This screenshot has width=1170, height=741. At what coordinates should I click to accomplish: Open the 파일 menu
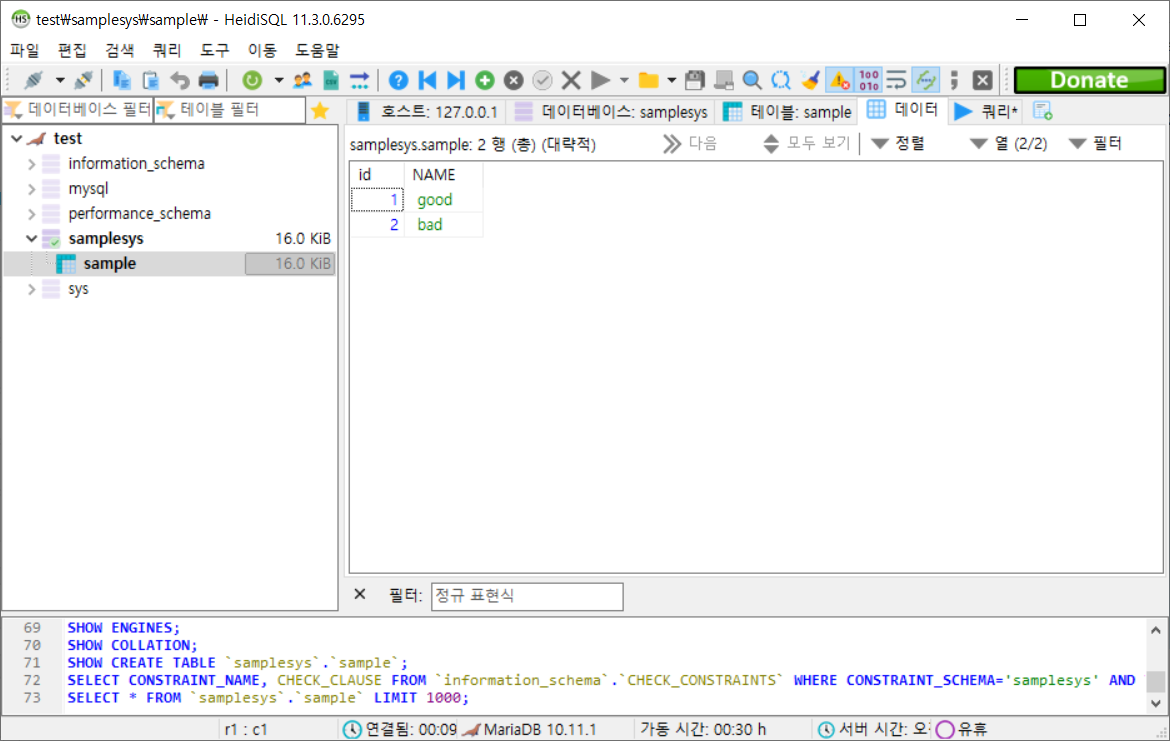(25, 50)
